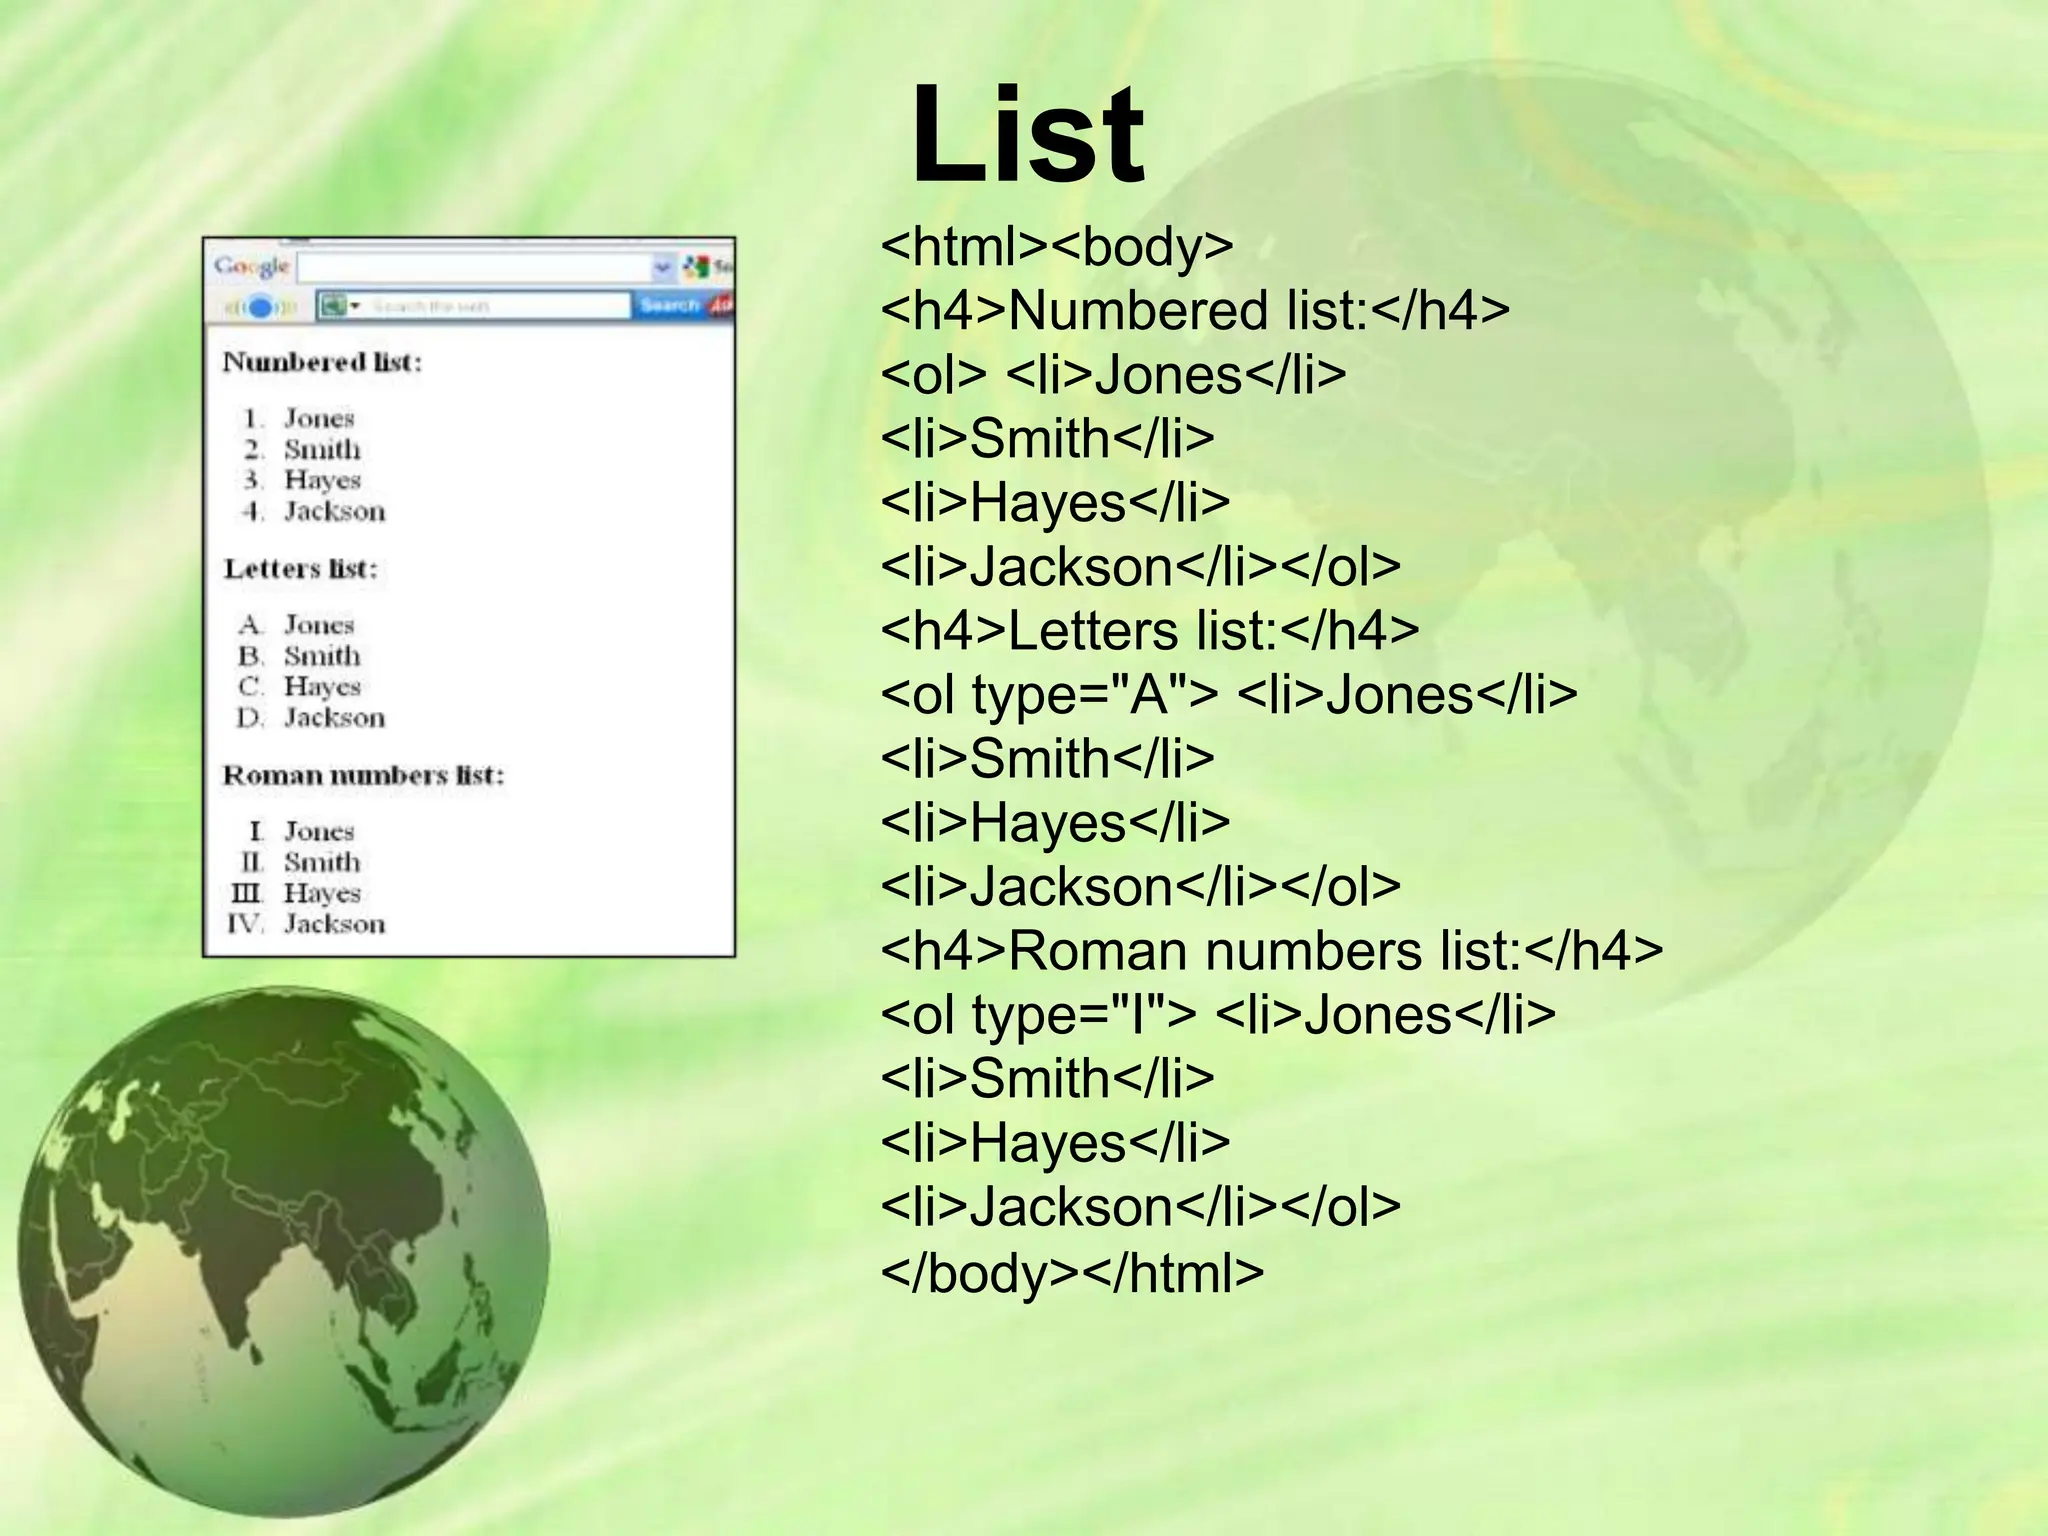
Task: Open the Google toolbar search dropdown
Action: coord(662,268)
